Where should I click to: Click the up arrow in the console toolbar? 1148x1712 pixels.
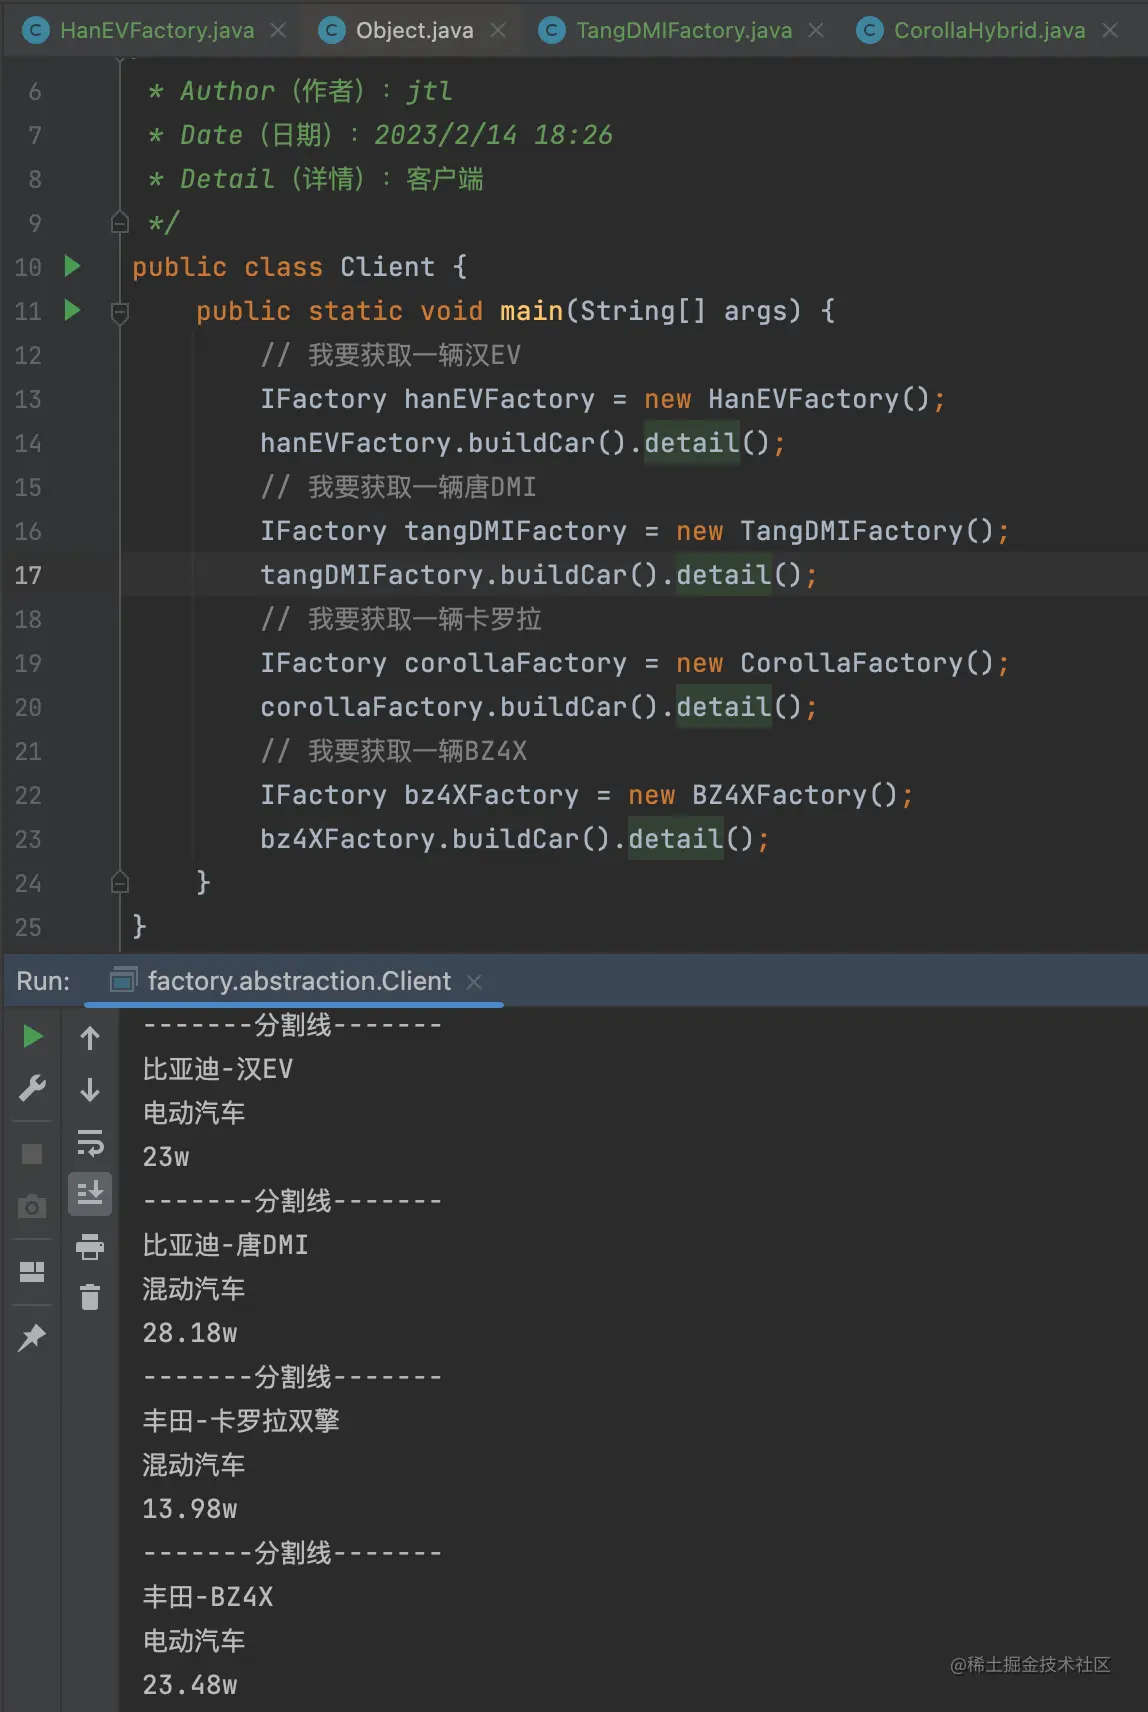pos(90,1038)
